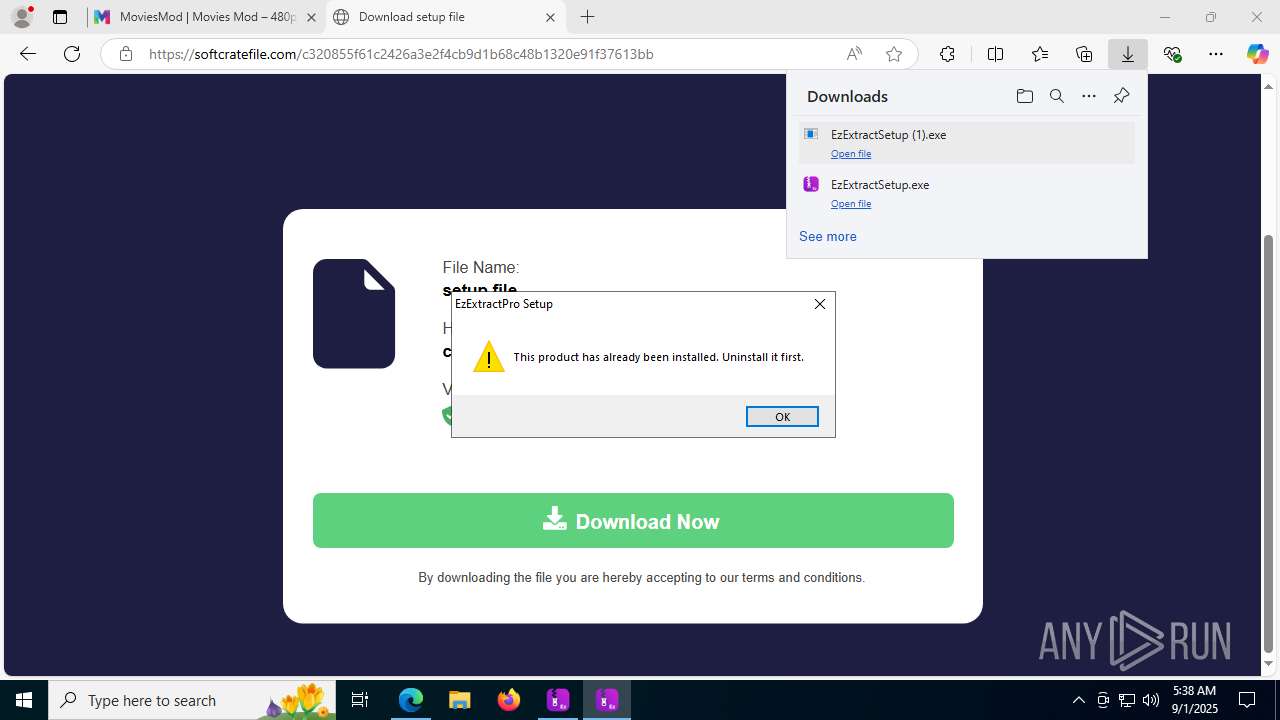
Task: Search downloads with the magnifier icon
Action: [1056, 96]
